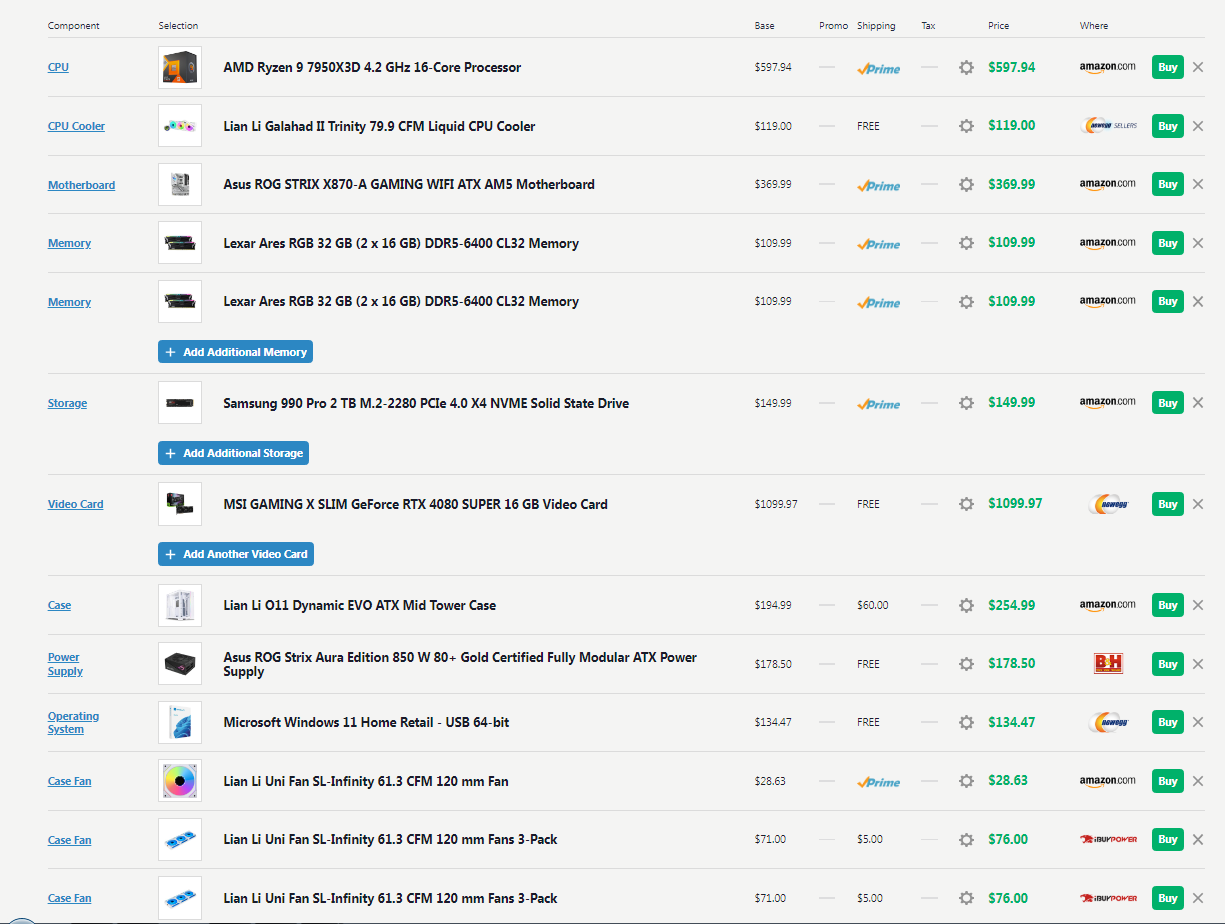Click gear icon for ROG Strix 850 W supply

966,664
